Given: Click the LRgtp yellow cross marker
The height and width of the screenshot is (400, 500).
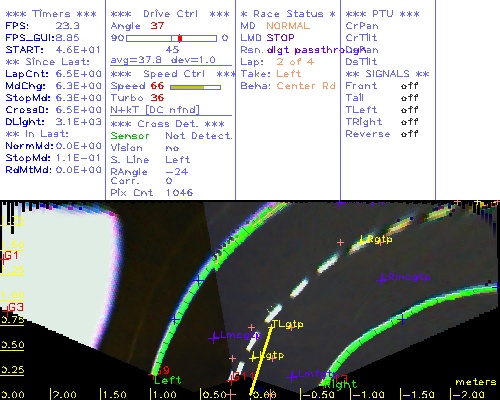Looking at the screenshot, I should [x=363, y=239].
